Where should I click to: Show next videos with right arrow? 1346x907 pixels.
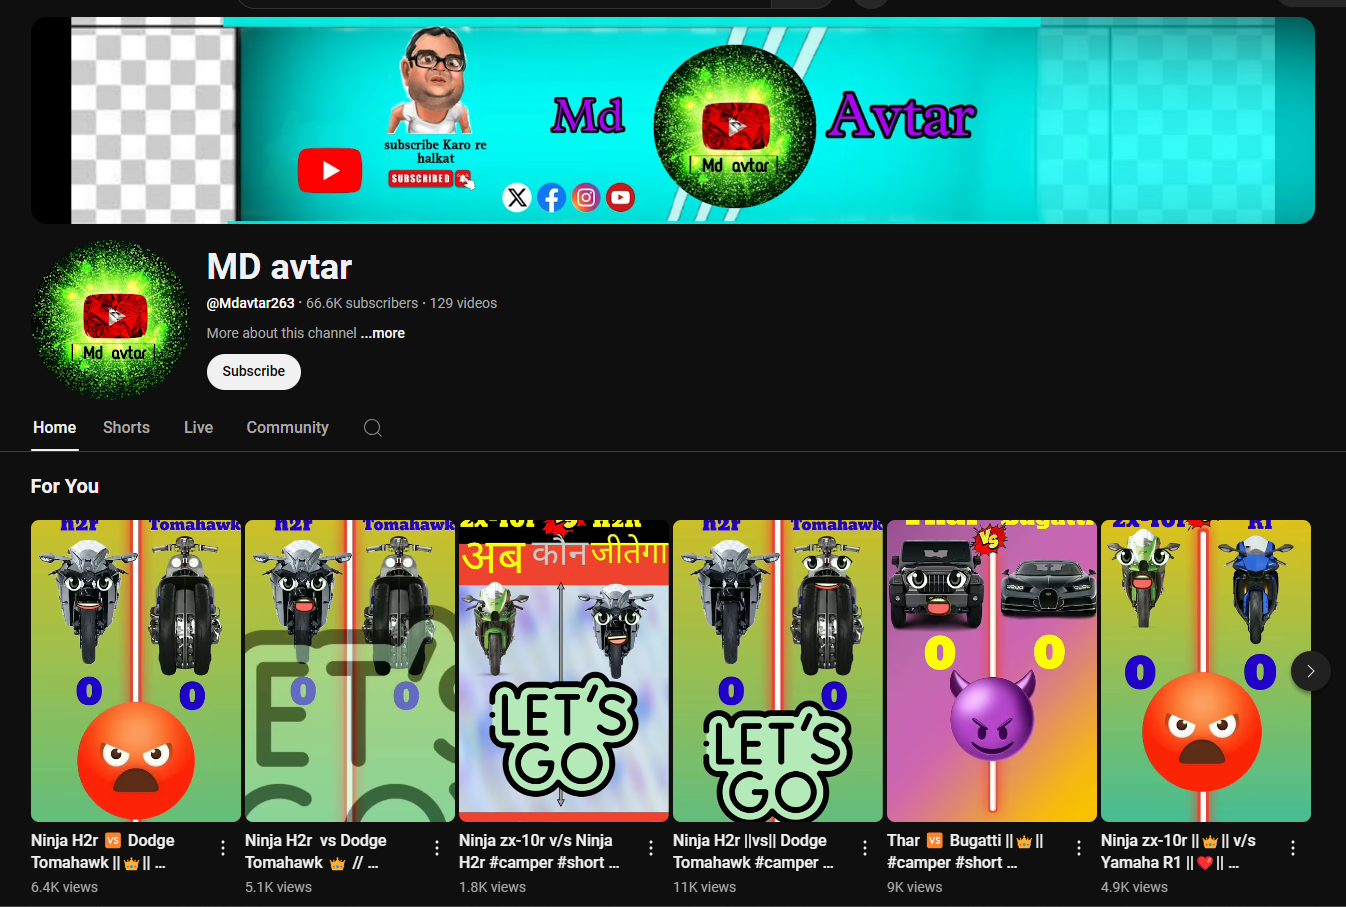pyautogui.click(x=1310, y=671)
